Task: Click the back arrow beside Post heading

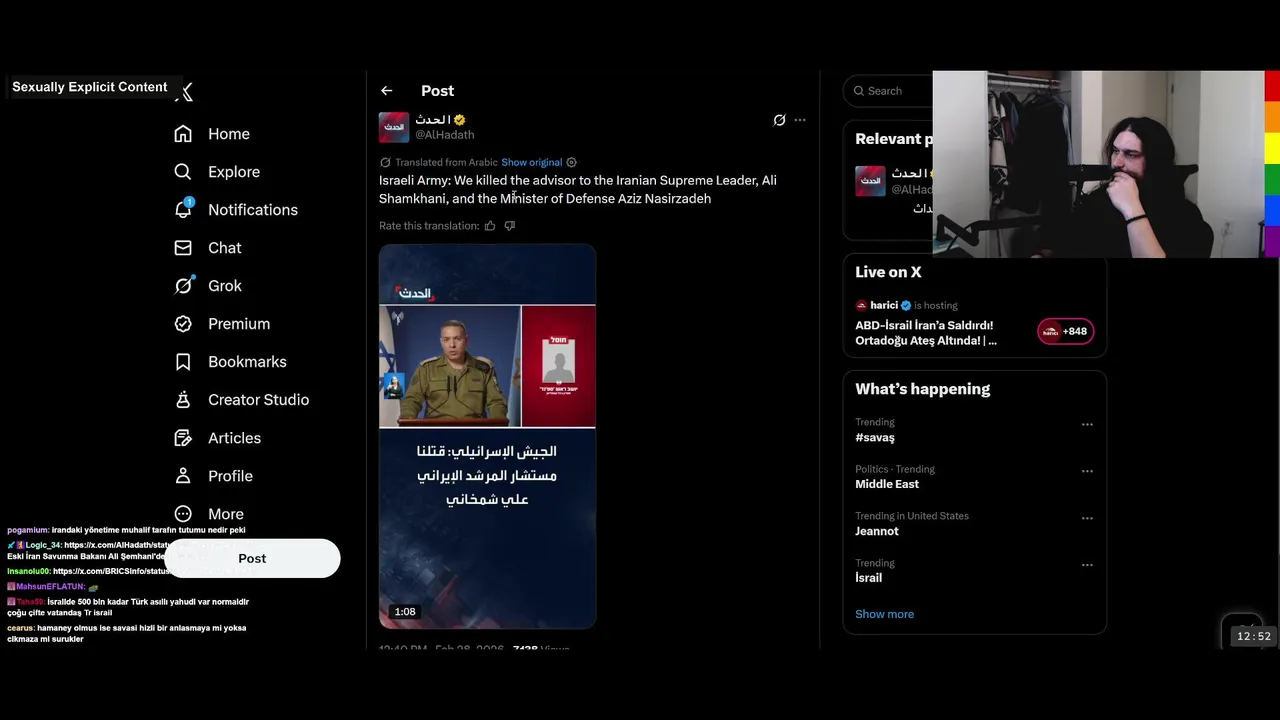Action: [386, 91]
